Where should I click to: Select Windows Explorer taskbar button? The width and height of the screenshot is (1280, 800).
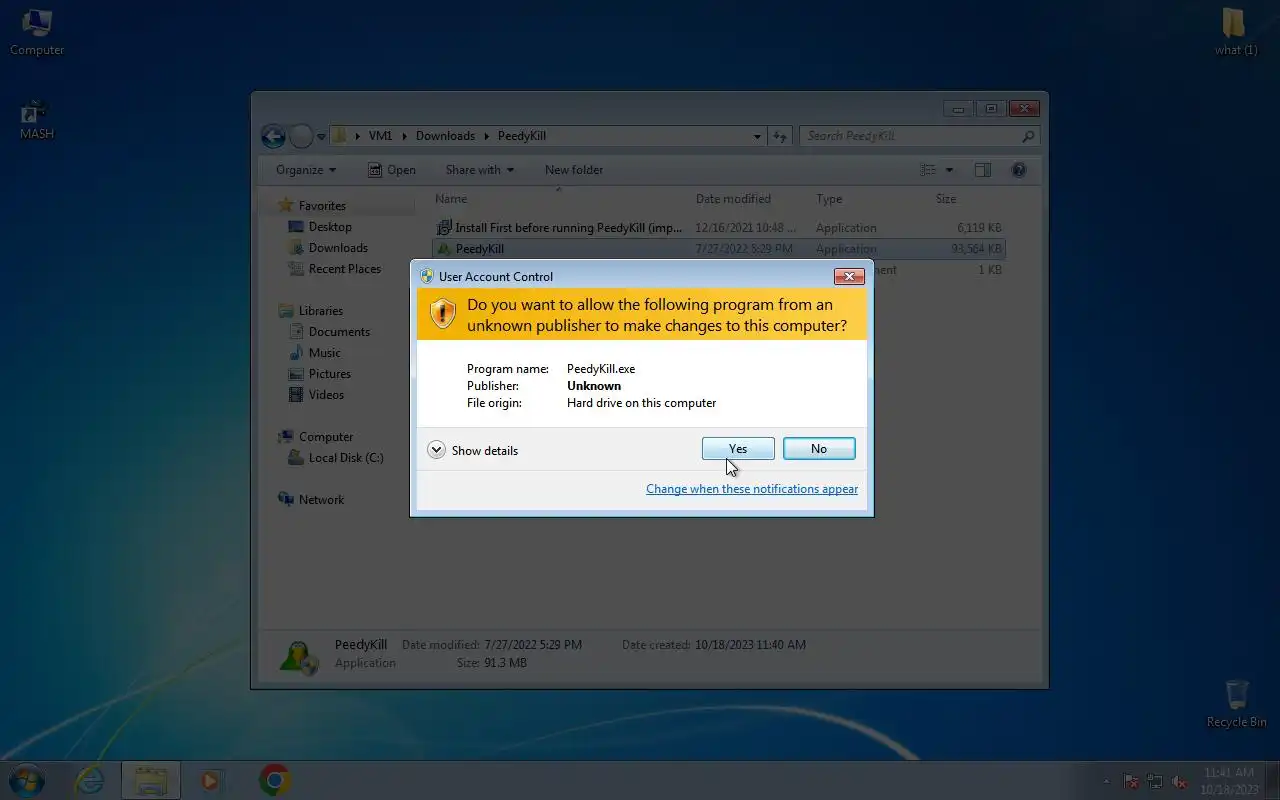click(151, 780)
